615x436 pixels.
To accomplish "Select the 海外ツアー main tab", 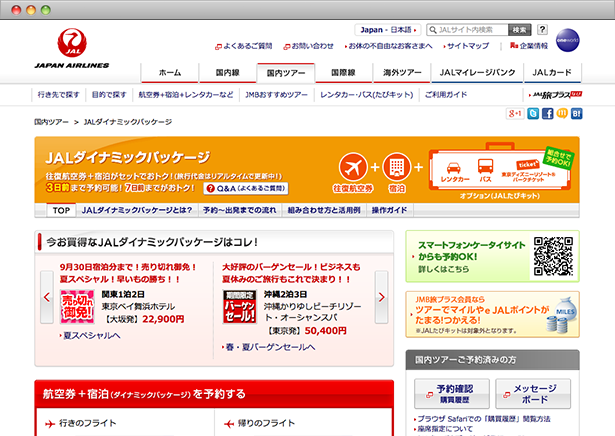I will pos(402,73).
